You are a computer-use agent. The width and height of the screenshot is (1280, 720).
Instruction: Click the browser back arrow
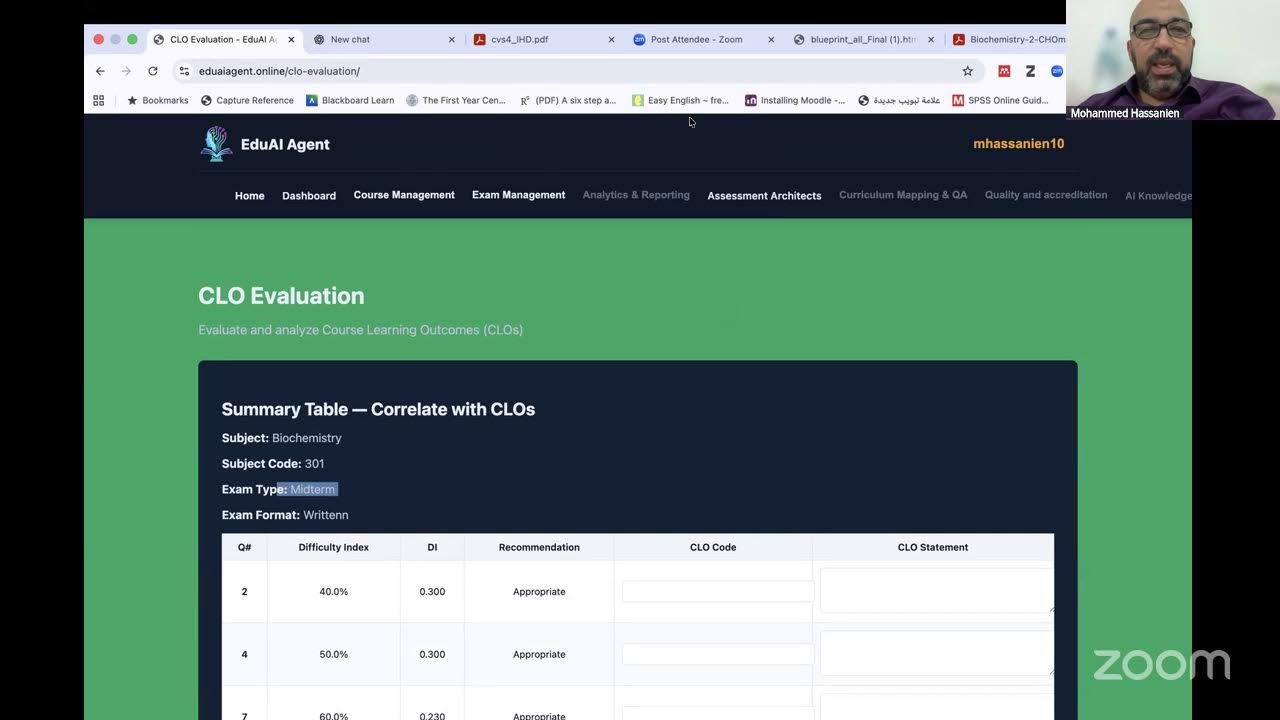tap(100, 71)
